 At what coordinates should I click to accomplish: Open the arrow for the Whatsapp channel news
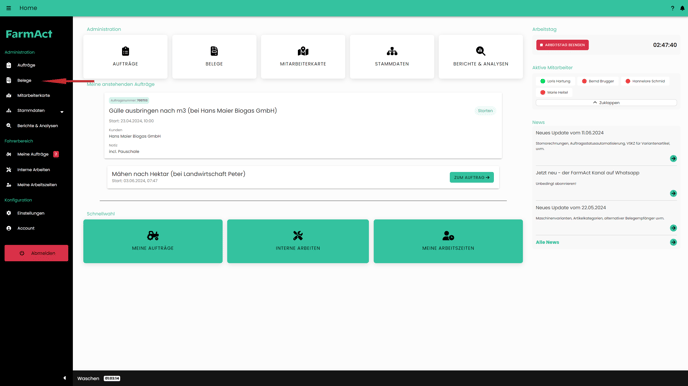(673, 193)
